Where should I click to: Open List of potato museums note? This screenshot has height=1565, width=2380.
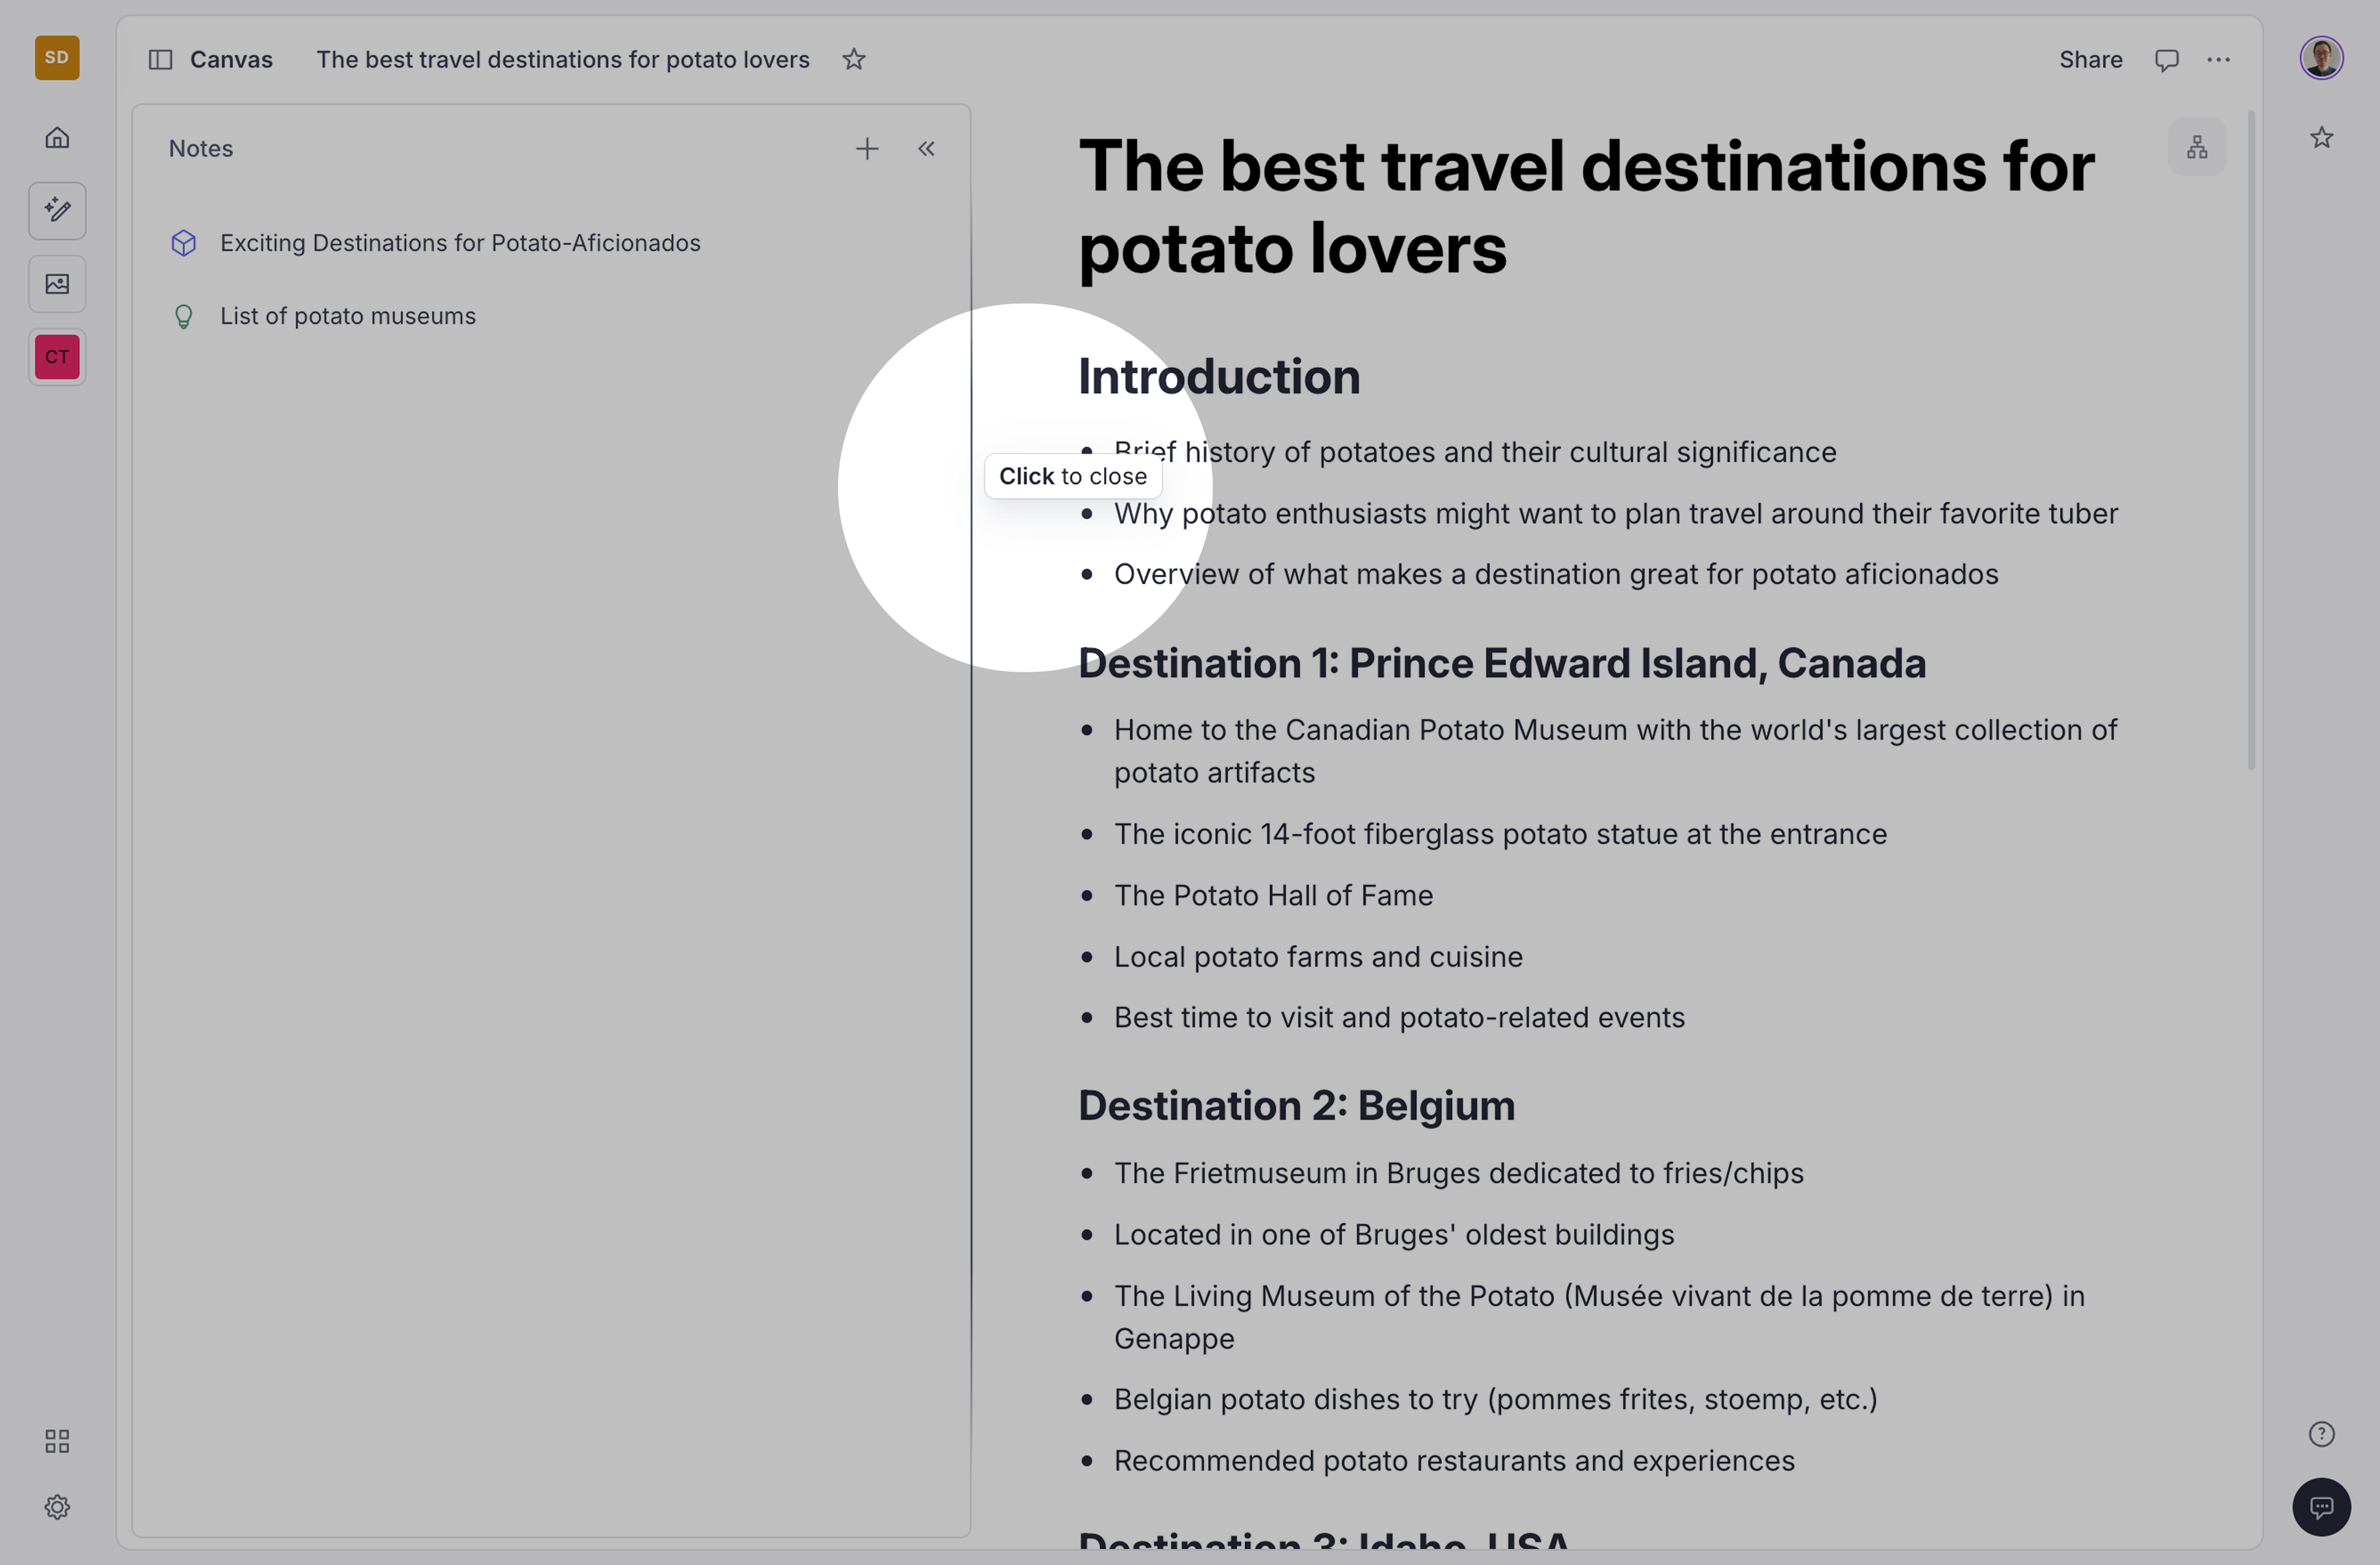347,316
